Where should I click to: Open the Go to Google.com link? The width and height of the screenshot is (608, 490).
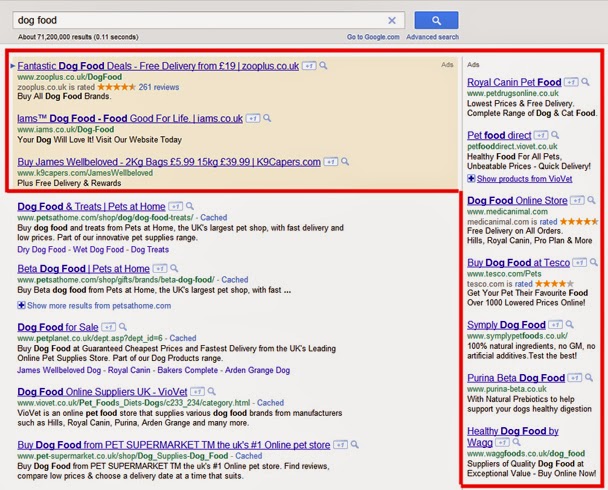tap(373, 37)
